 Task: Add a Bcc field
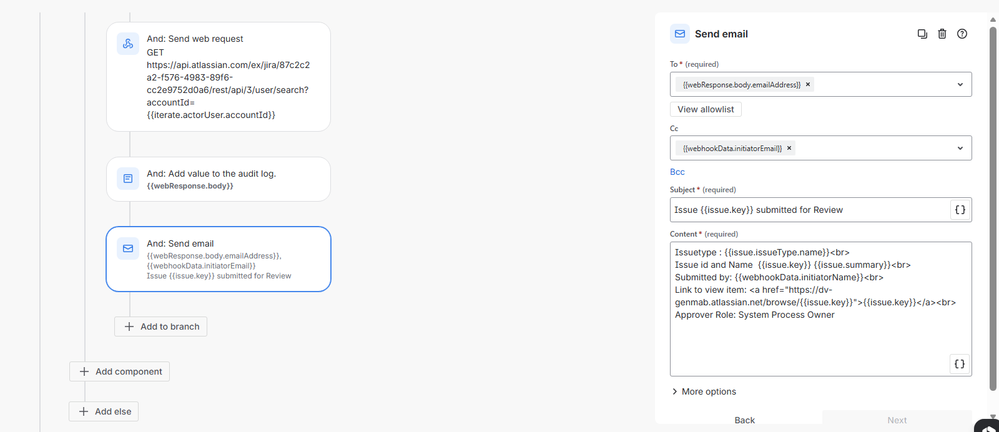[x=677, y=172]
